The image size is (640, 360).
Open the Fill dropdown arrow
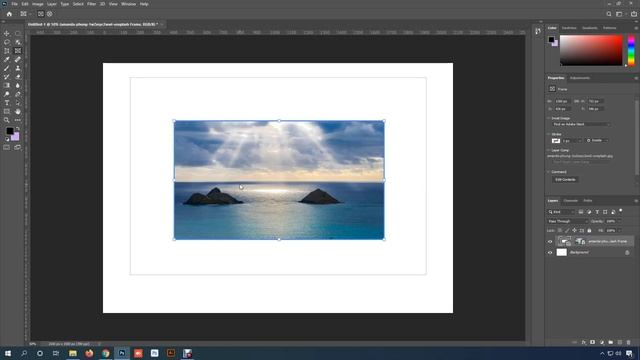click(x=619, y=231)
